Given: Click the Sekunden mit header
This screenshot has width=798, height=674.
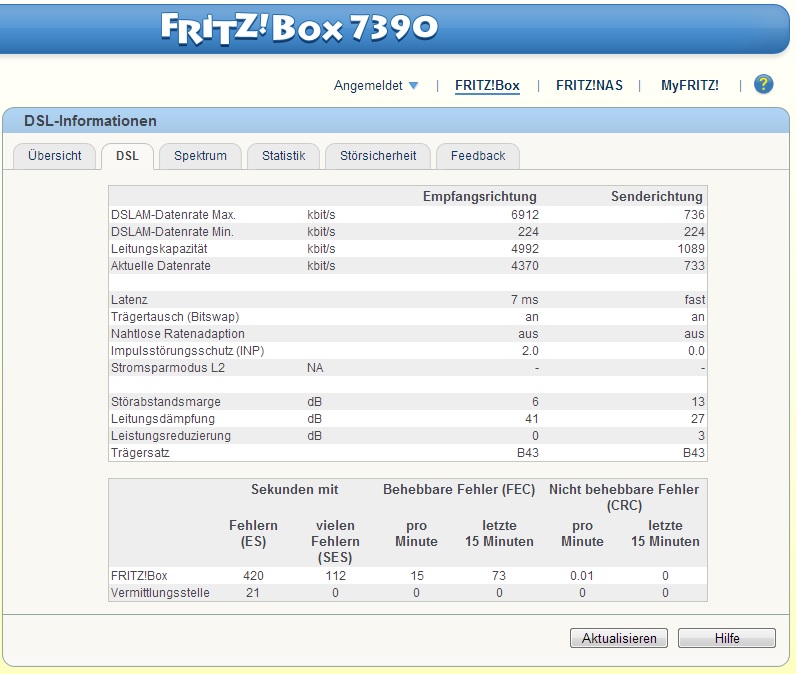Looking at the screenshot, I should [294, 490].
